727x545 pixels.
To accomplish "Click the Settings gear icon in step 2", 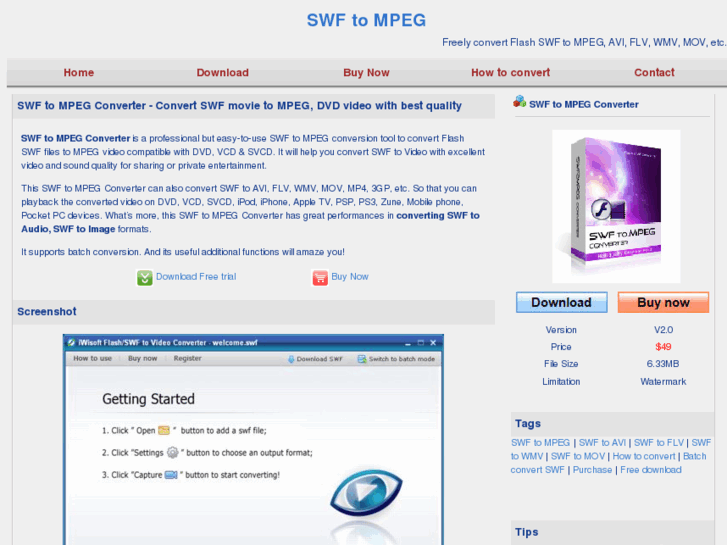I will click(x=172, y=452).
